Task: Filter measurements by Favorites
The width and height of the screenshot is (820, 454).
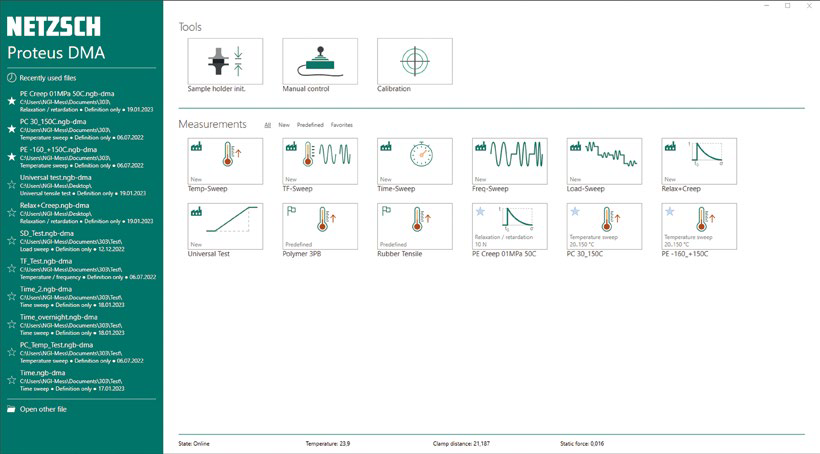Action: [x=341, y=125]
